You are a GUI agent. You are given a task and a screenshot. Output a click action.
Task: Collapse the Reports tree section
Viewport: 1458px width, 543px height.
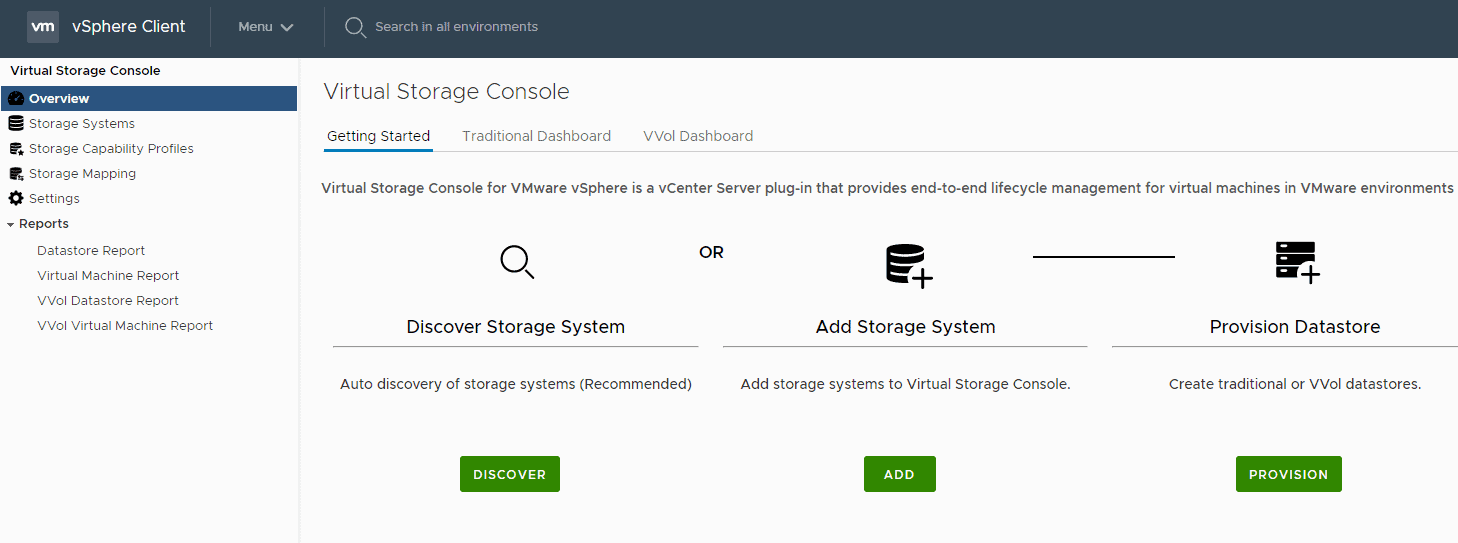tap(10, 224)
